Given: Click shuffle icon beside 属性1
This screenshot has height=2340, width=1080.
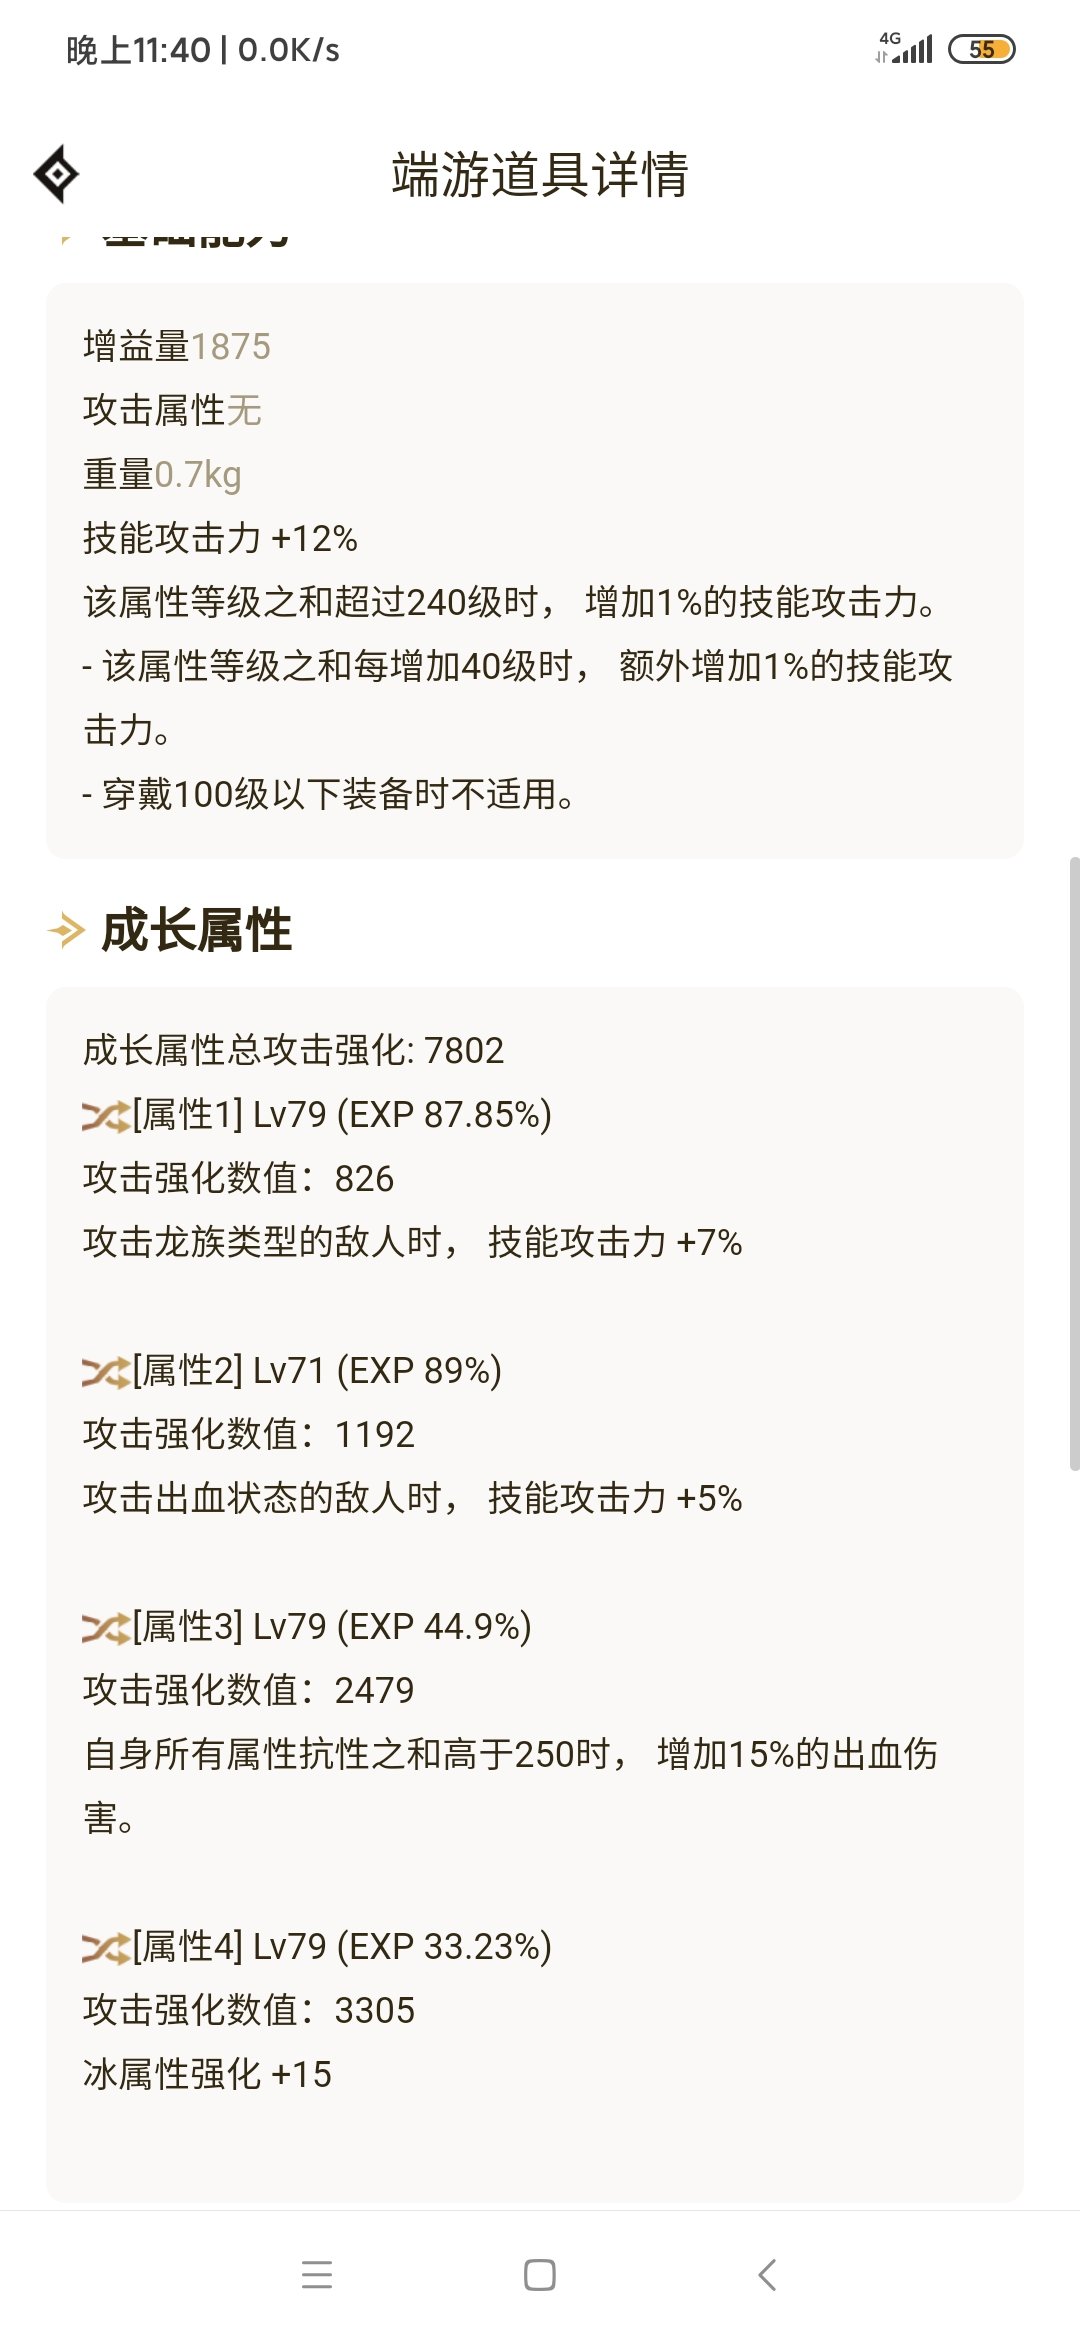Looking at the screenshot, I should tap(106, 1115).
